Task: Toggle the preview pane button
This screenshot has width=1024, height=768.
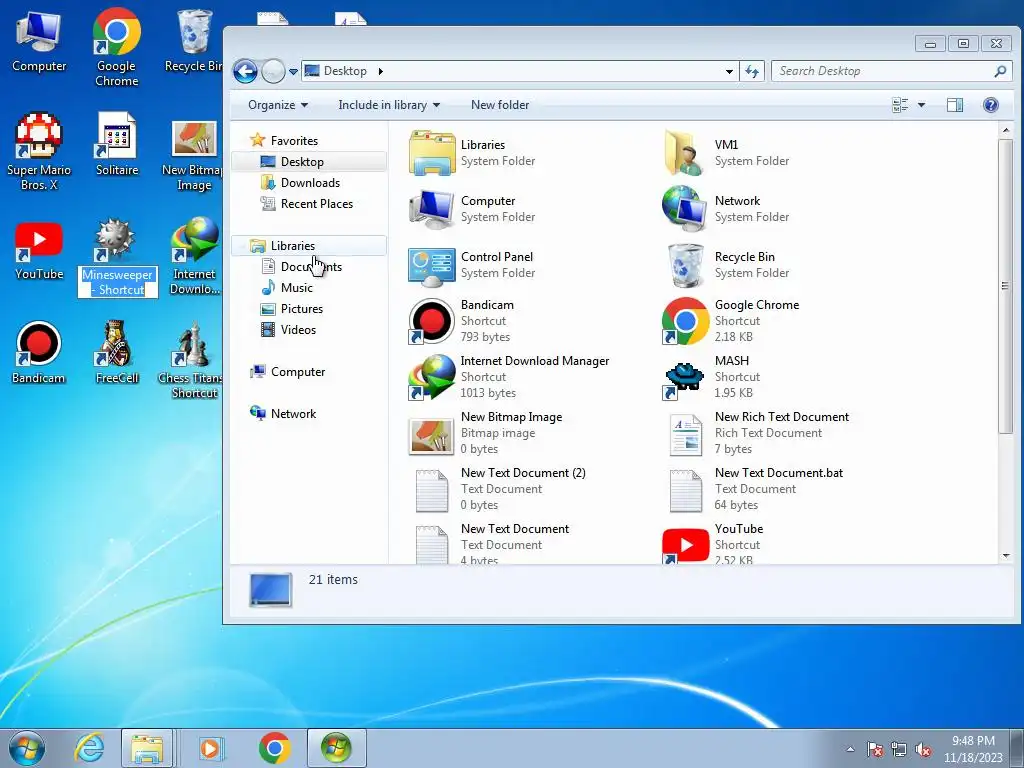Action: [955, 105]
